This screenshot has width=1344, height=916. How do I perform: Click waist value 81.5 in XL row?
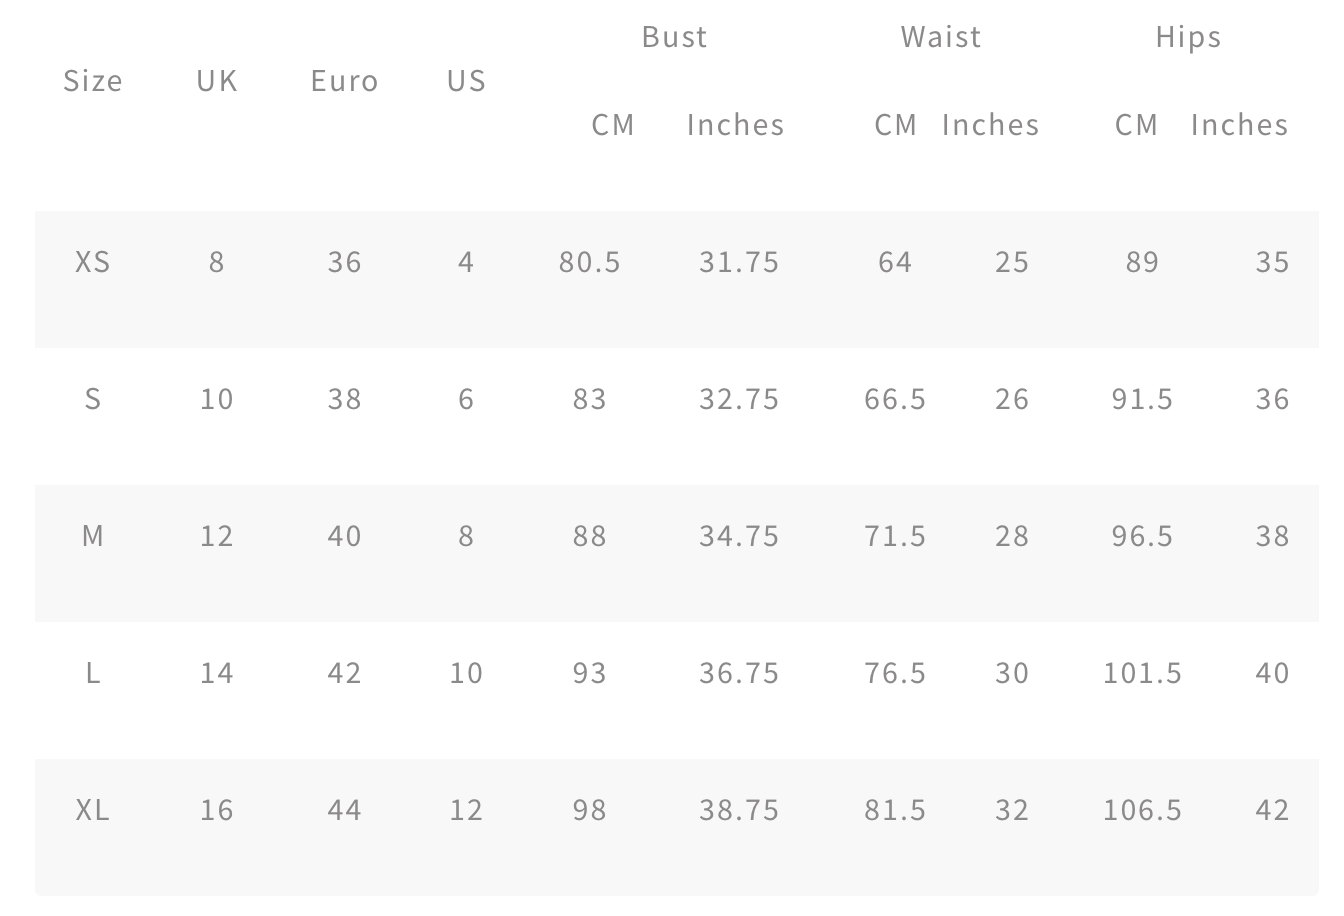click(x=895, y=809)
